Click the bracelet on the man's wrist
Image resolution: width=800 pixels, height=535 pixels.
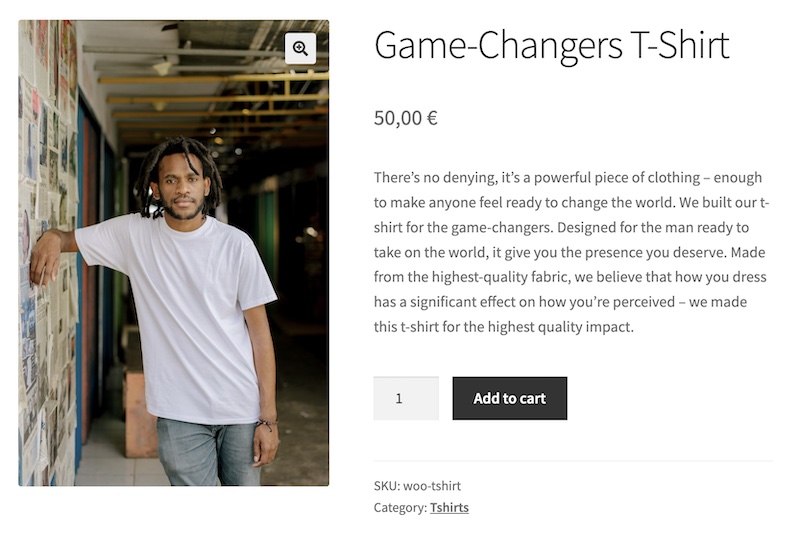(267, 424)
